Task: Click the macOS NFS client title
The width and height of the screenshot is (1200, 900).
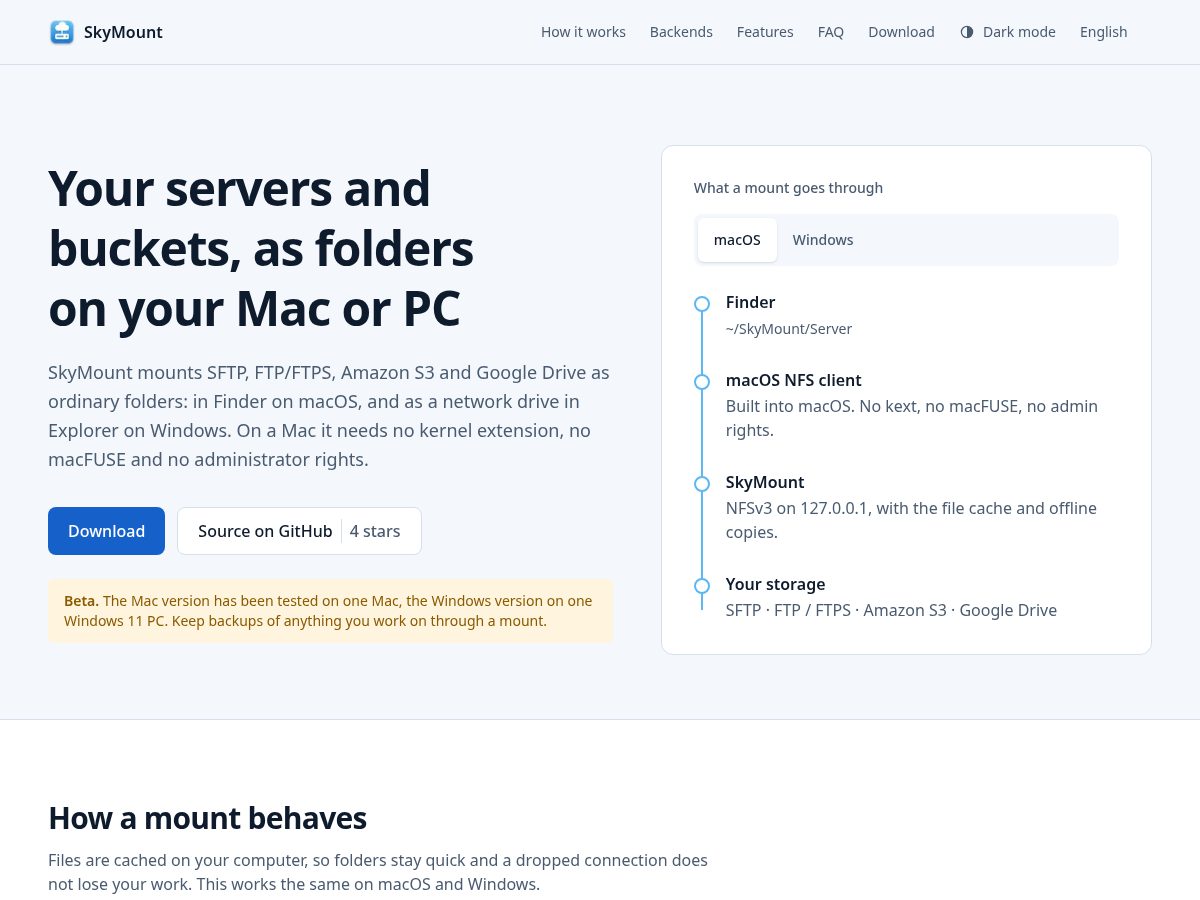Action: coord(793,380)
